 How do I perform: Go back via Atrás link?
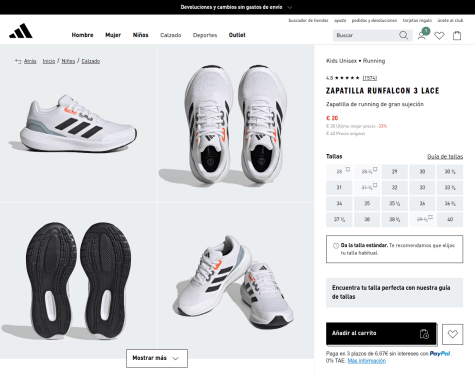click(x=30, y=61)
